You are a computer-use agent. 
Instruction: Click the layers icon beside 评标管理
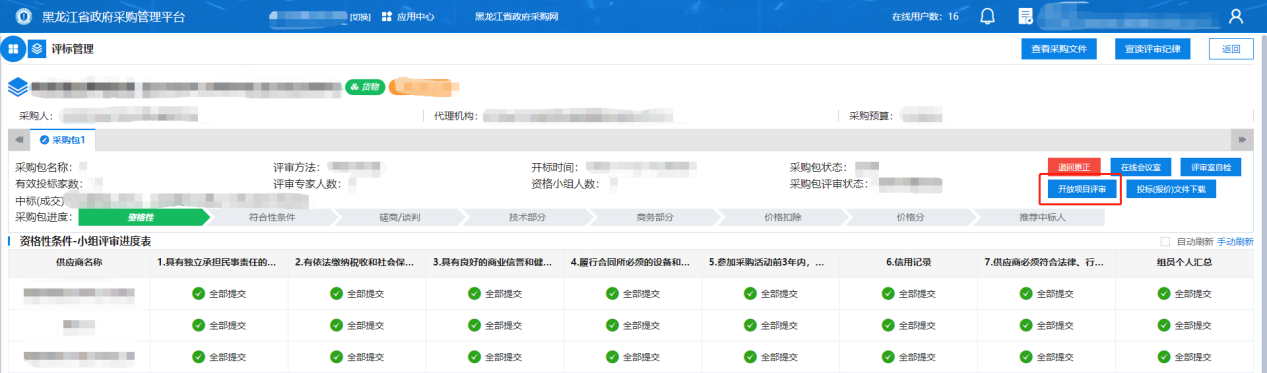(x=37, y=49)
